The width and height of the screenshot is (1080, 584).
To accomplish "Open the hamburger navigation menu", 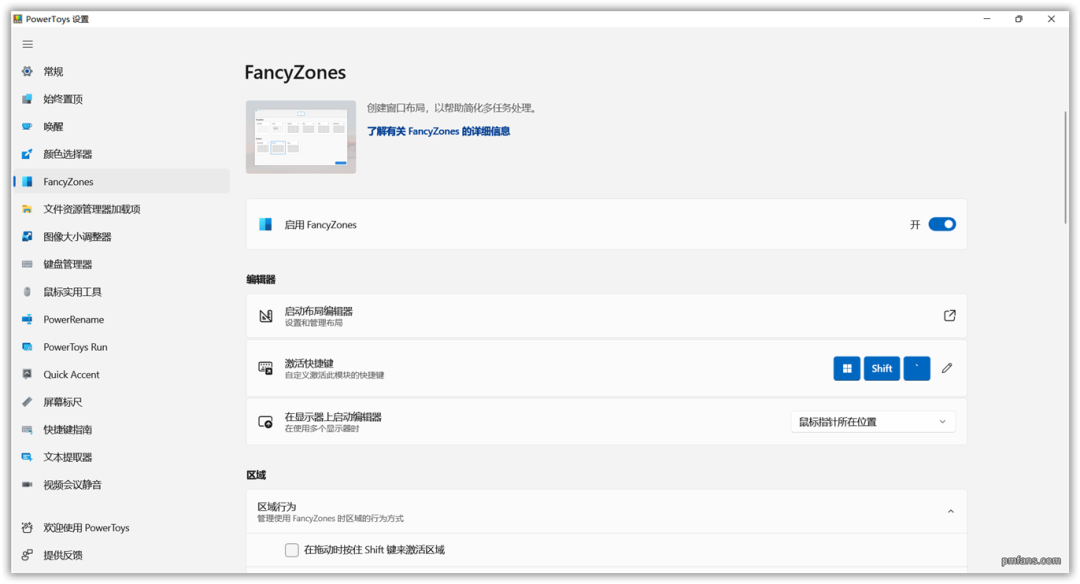I will click(x=28, y=44).
